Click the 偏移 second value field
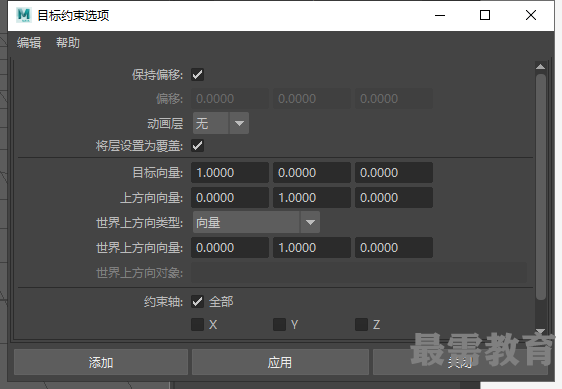This screenshot has height=389, width=562. pyautogui.click(x=312, y=99)
